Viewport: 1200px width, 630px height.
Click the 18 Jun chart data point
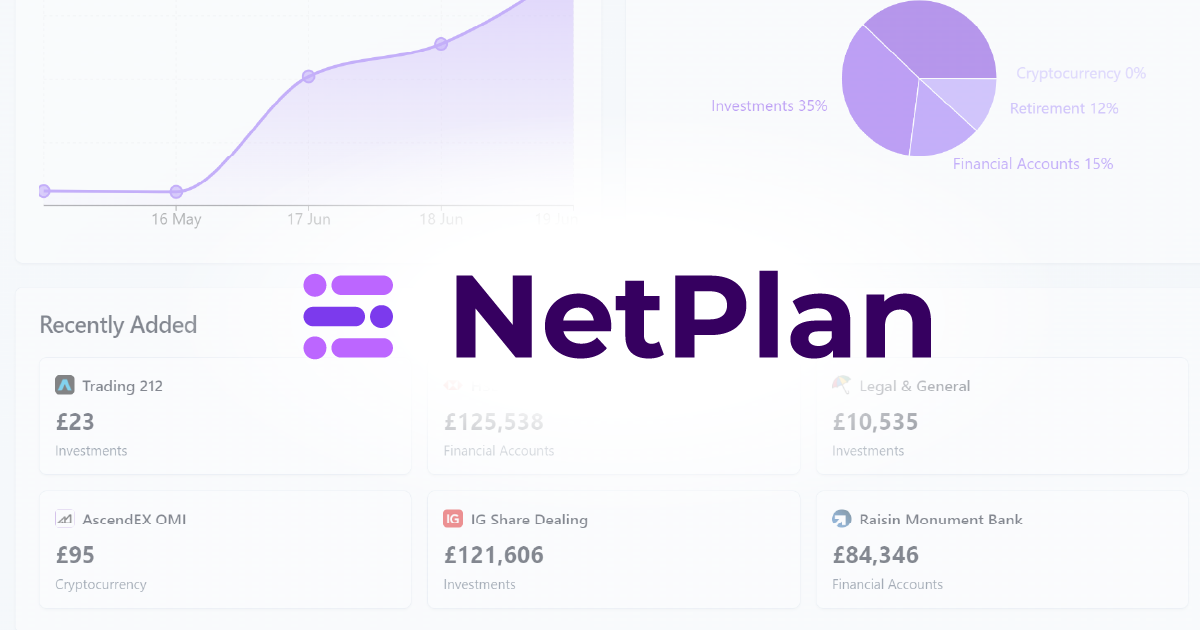click(x=440, y=44)
